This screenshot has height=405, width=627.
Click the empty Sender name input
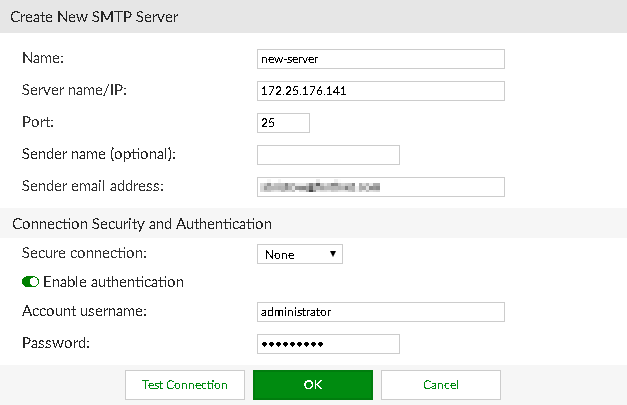tap(328, 155)
